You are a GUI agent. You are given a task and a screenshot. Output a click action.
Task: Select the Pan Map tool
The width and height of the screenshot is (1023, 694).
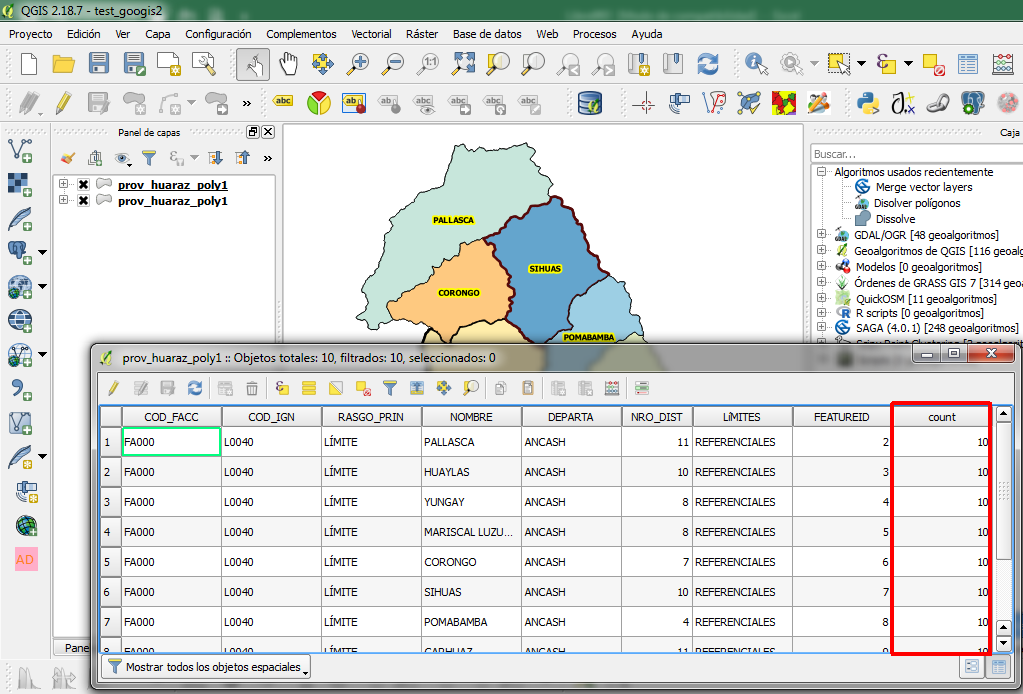(287, 62)
